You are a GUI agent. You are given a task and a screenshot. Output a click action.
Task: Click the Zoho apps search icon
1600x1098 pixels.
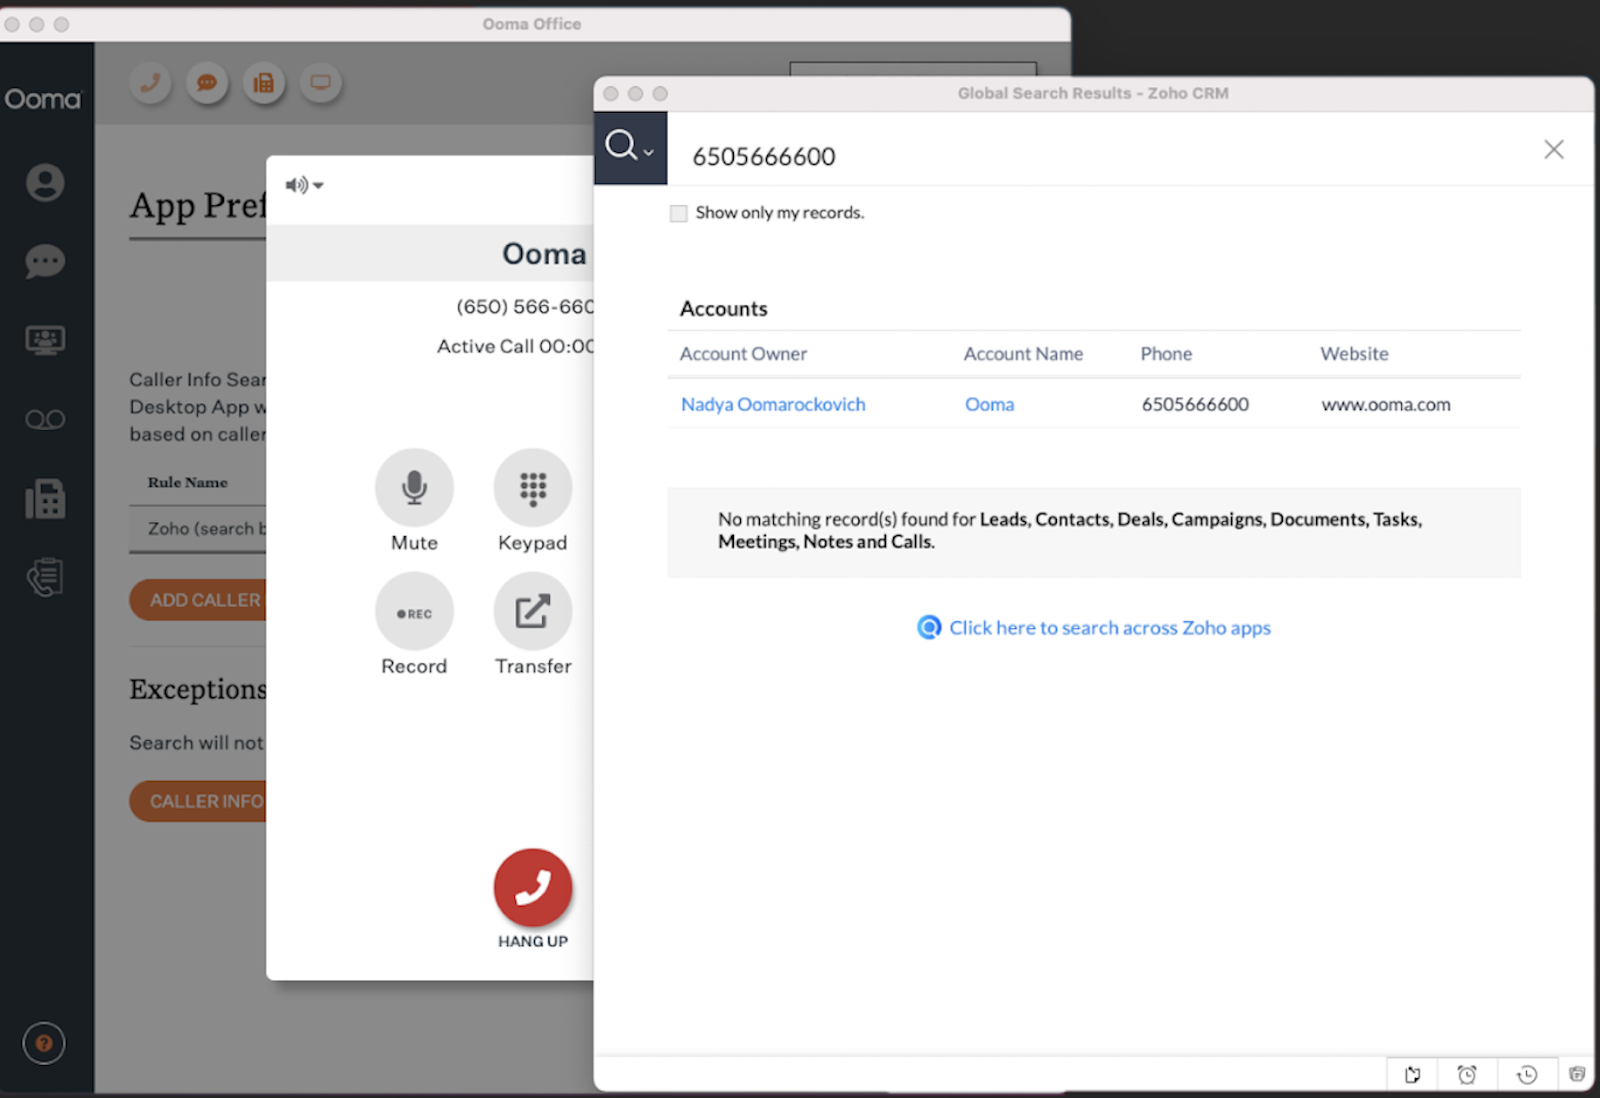(929, 627)
